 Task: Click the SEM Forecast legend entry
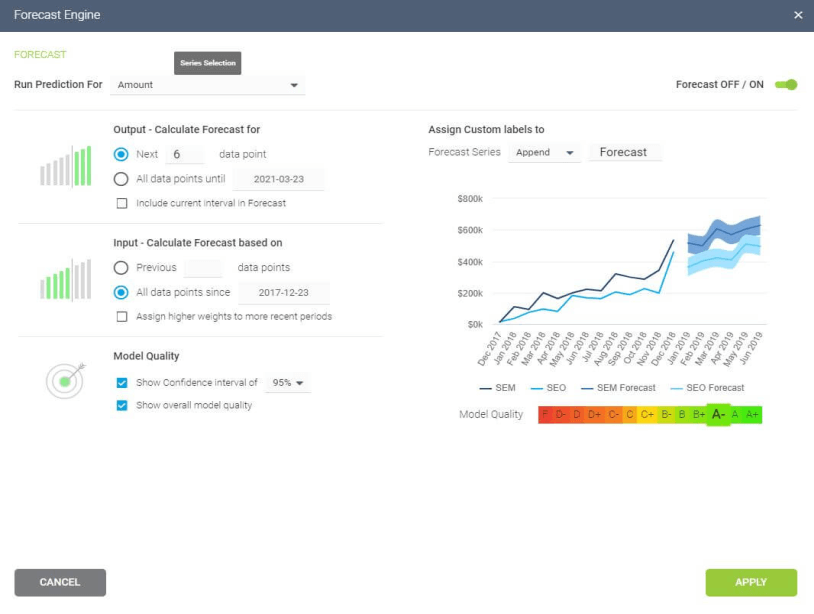pyautogui.click(x=618, y=388)
